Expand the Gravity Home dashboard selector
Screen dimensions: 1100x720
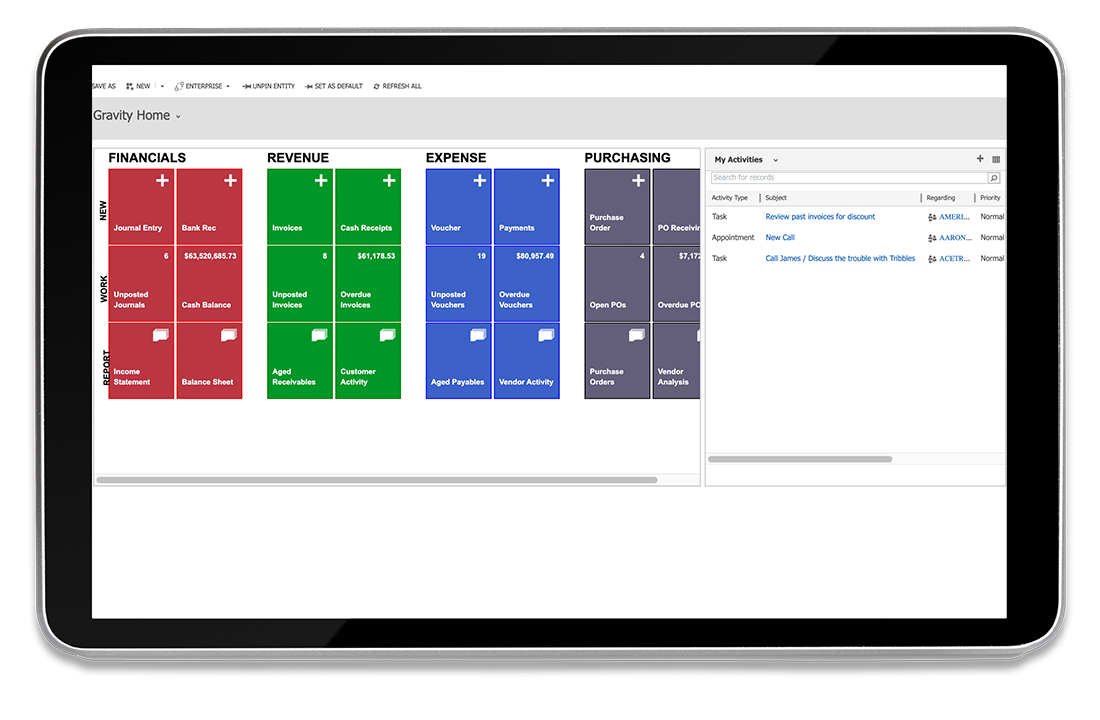tap(178, 116)
